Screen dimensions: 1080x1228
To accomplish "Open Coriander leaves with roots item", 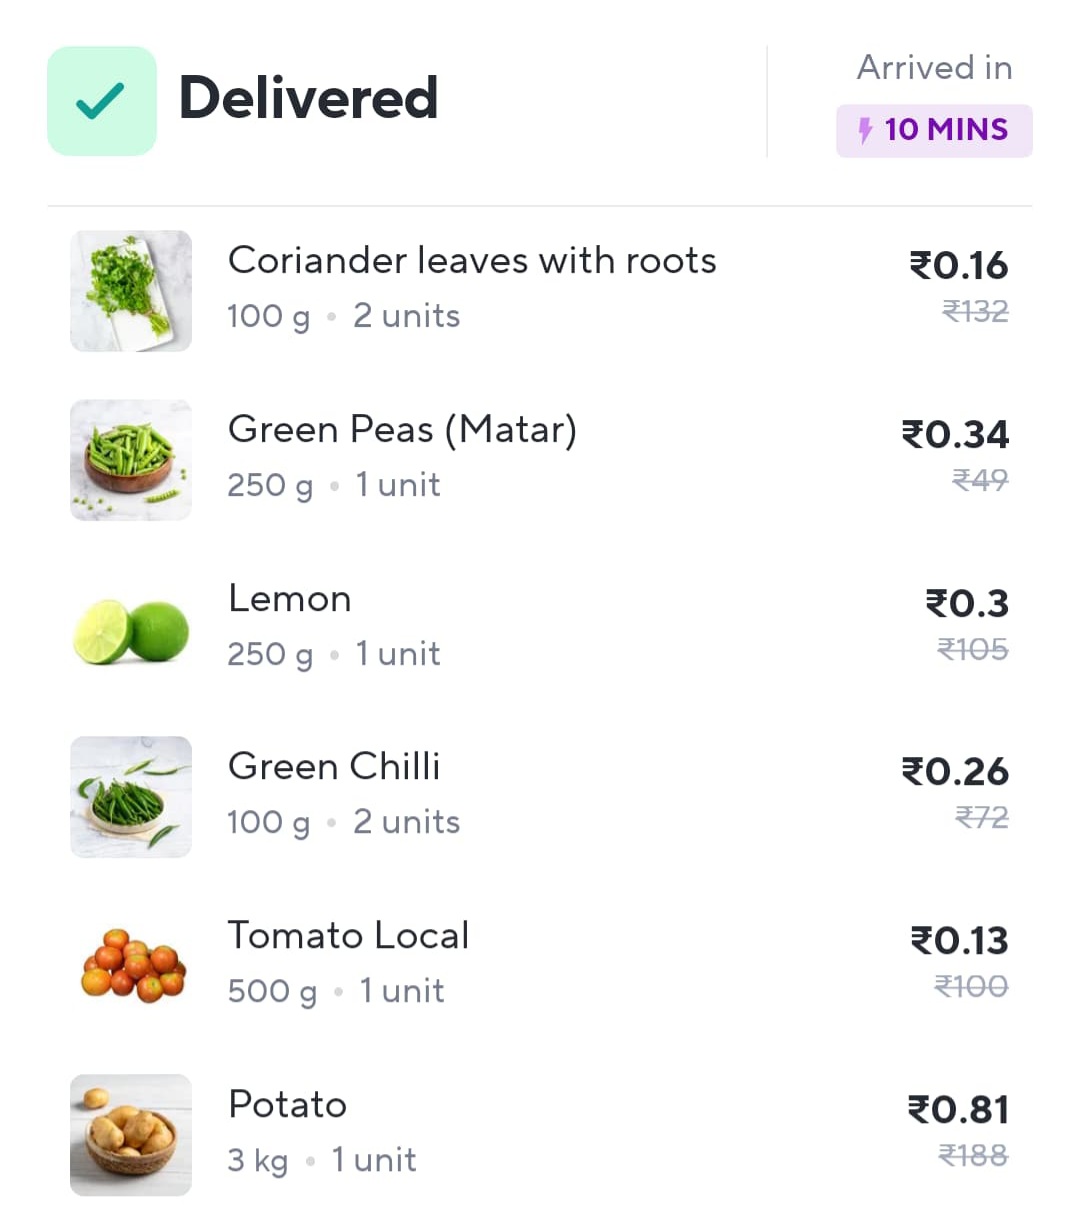I will click(x=472, y=261).
